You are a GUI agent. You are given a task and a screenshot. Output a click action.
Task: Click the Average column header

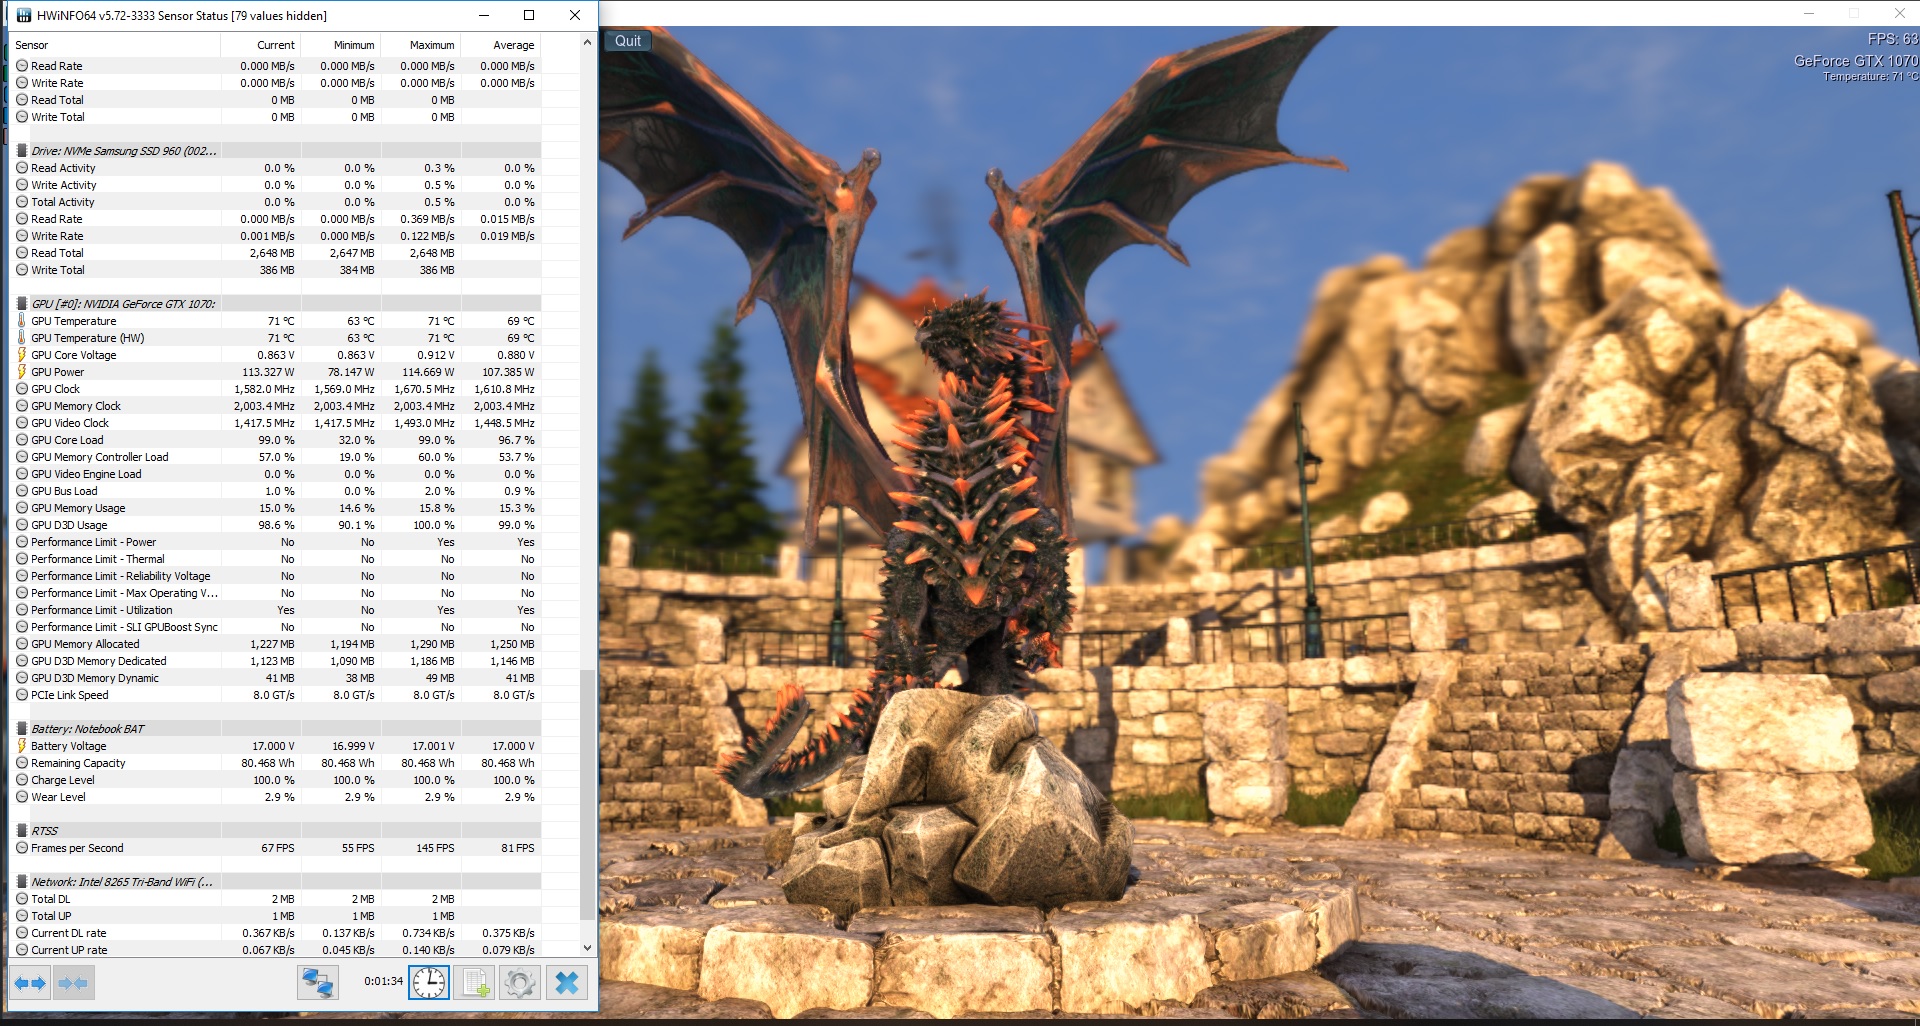click(x=501, y=45)
